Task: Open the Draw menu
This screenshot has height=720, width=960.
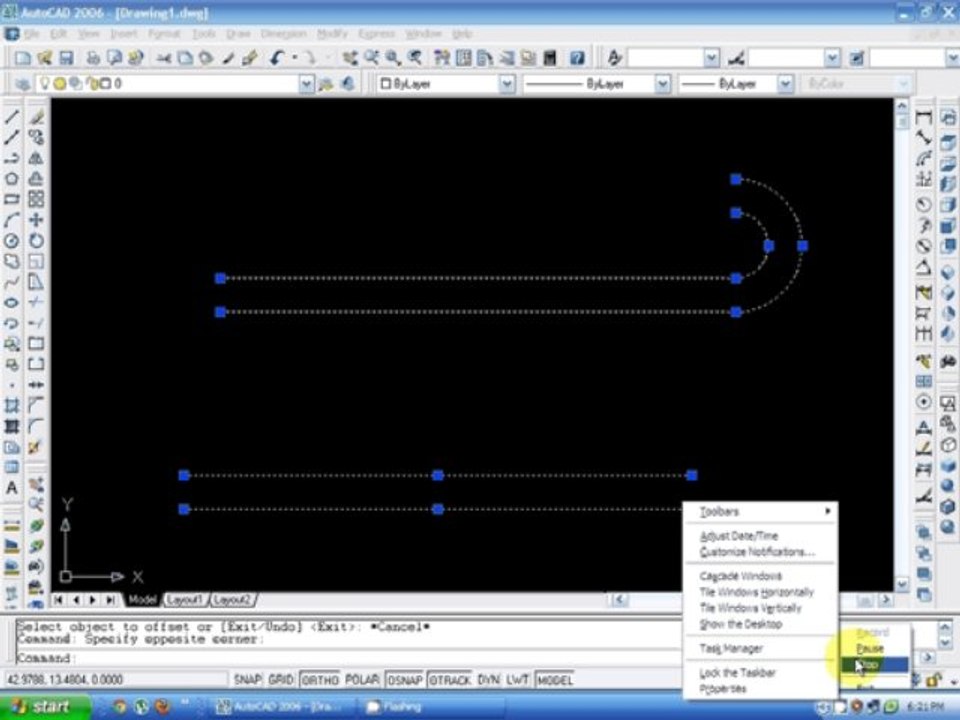Action: (x=238, y=34)
